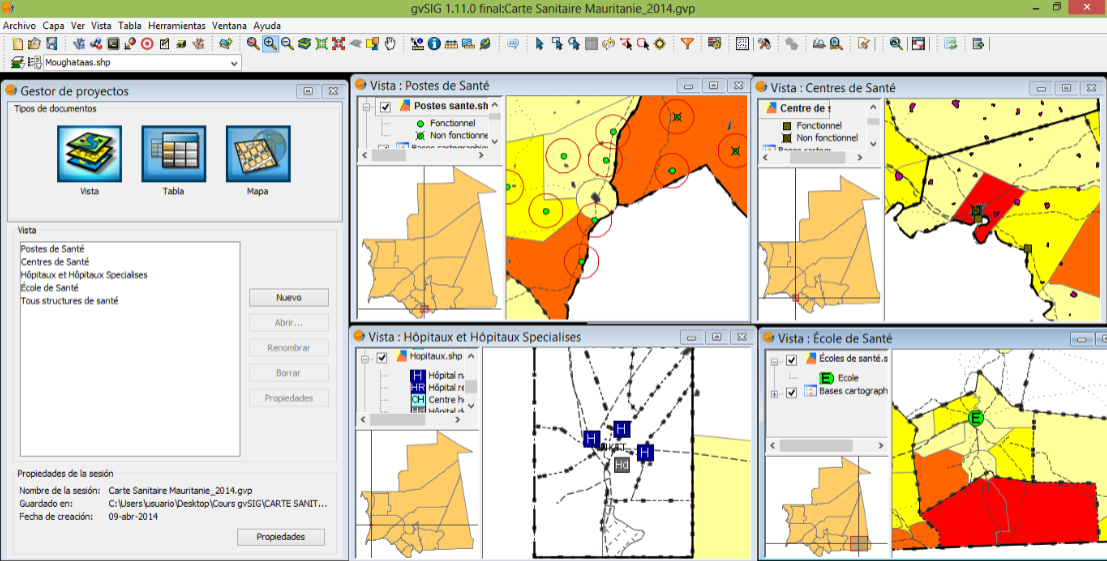1107x561 pixels.
Task: Click the speech bubble annotation icon
Action: click(x=513, y=44)
